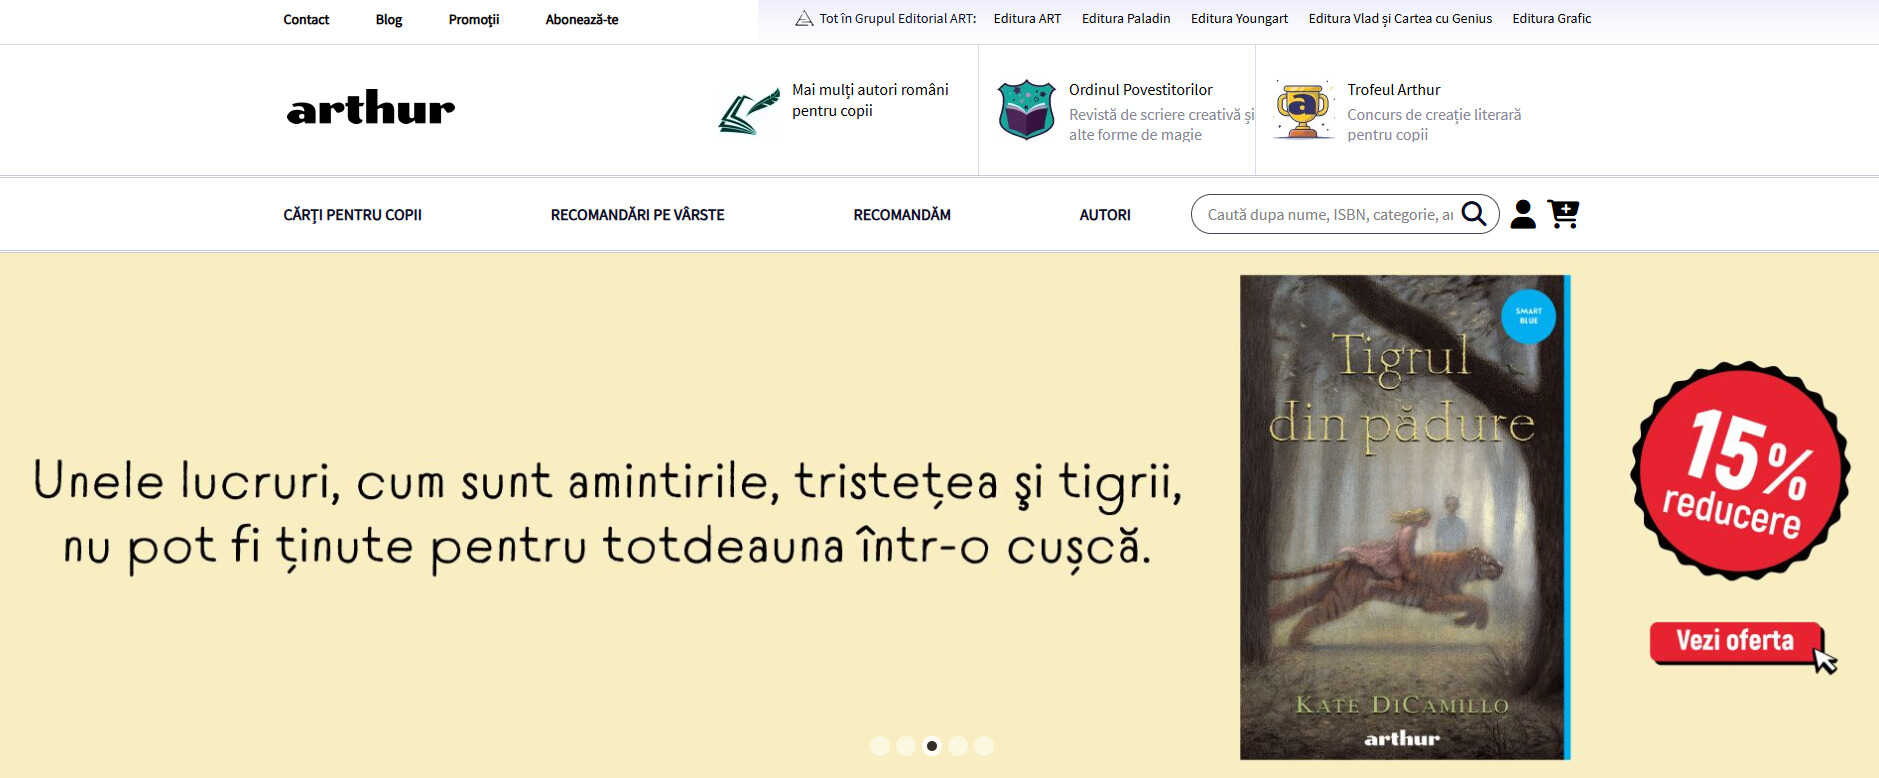1879x778 pixels.
Task: Click the Vezi oferta button
Action: (1735, 641)
